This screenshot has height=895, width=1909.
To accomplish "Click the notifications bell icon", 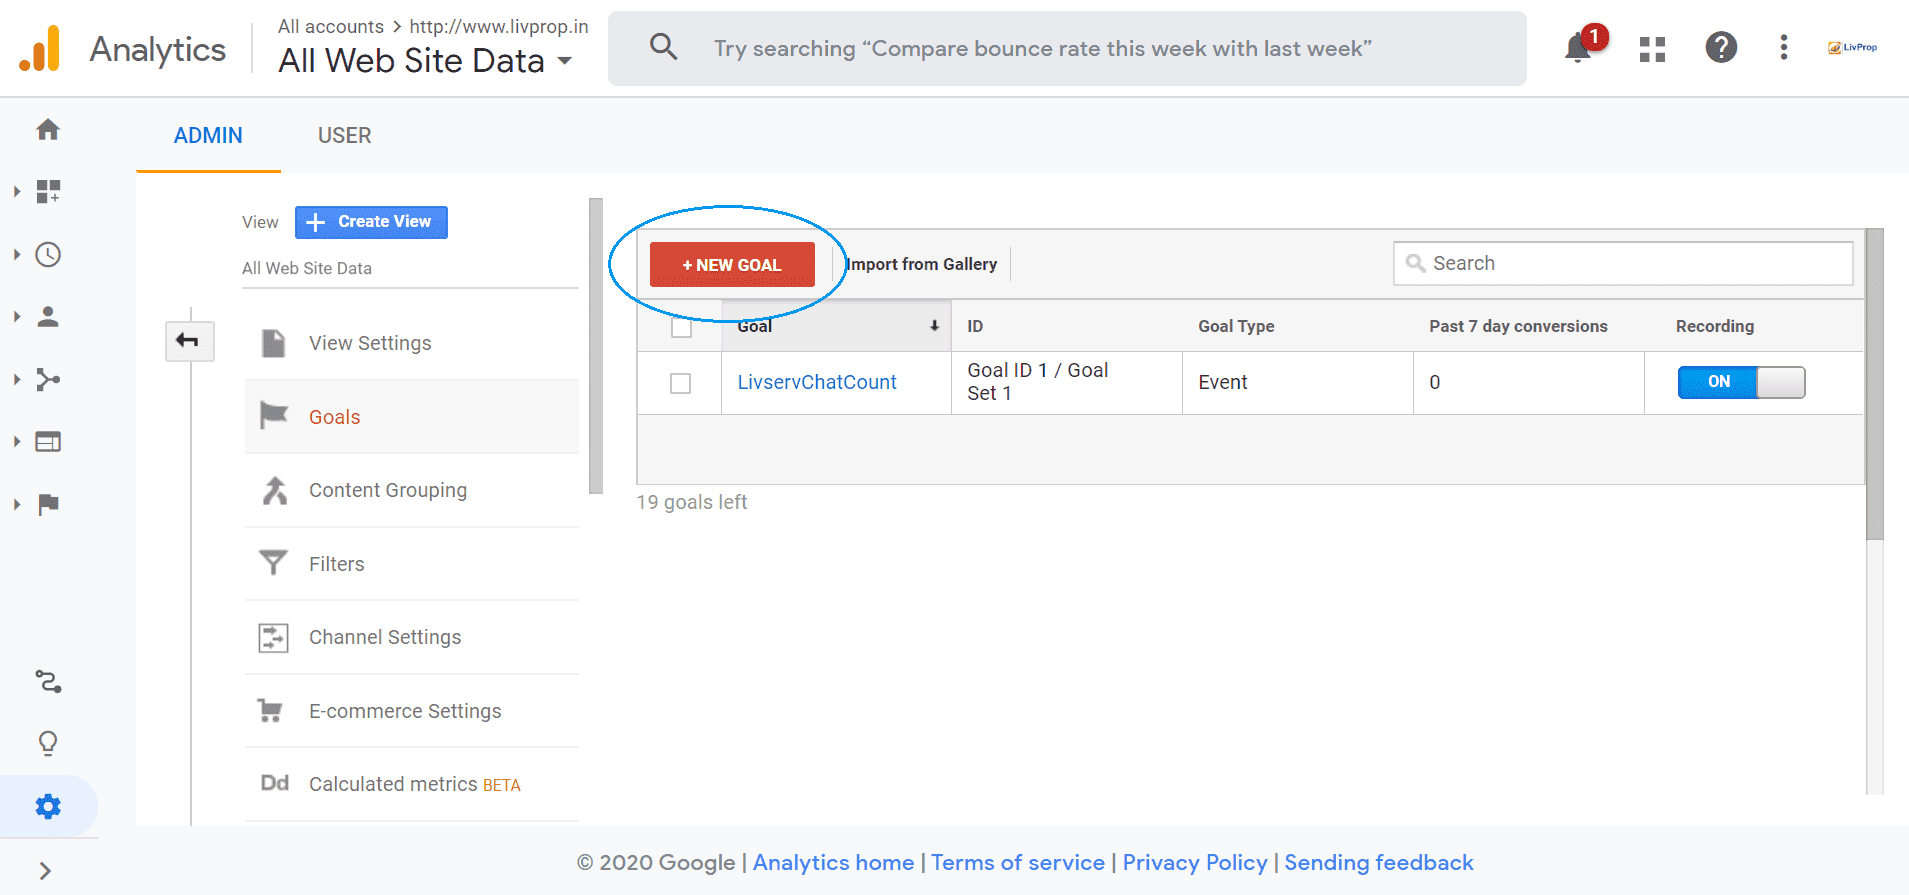I will click(x=1578, y=48).
